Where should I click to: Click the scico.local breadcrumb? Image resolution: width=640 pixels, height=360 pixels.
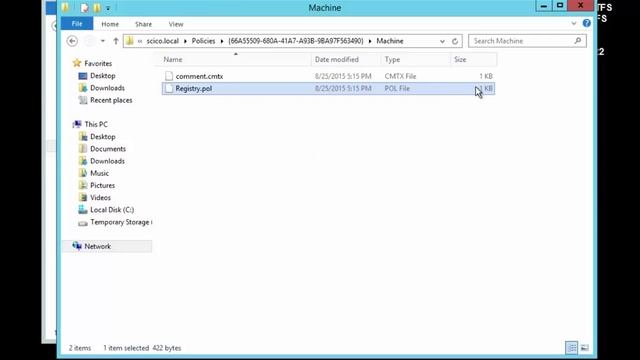(x=162, y=41)
